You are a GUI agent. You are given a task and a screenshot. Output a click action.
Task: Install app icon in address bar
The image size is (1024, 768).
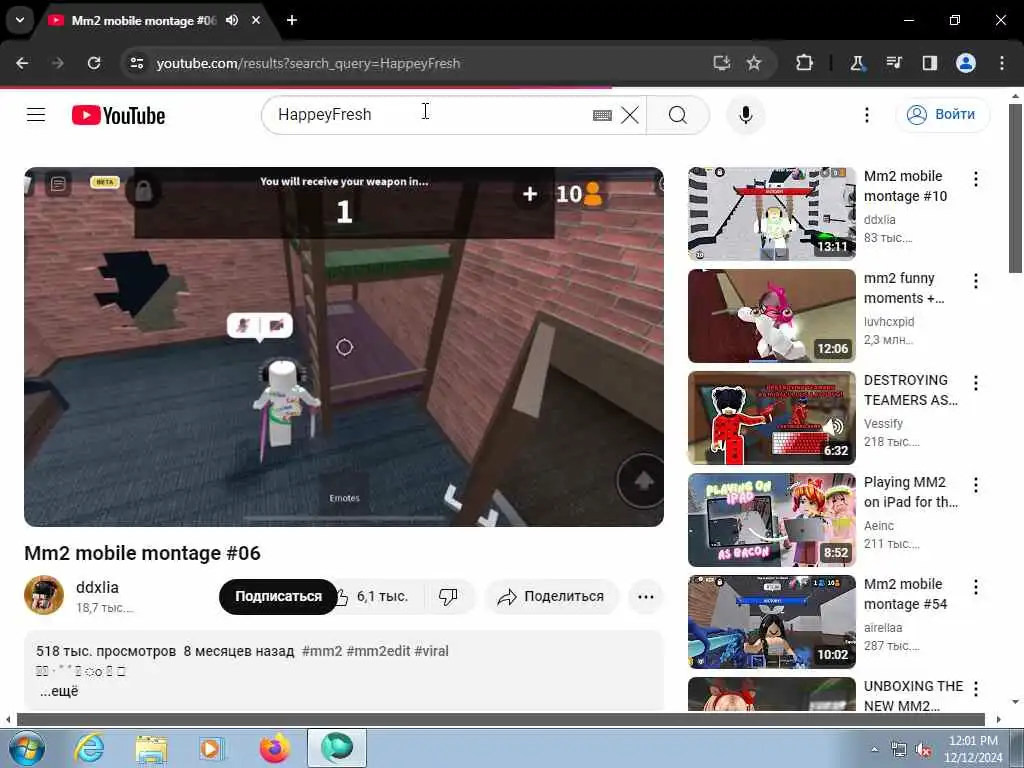pos(721,63)
